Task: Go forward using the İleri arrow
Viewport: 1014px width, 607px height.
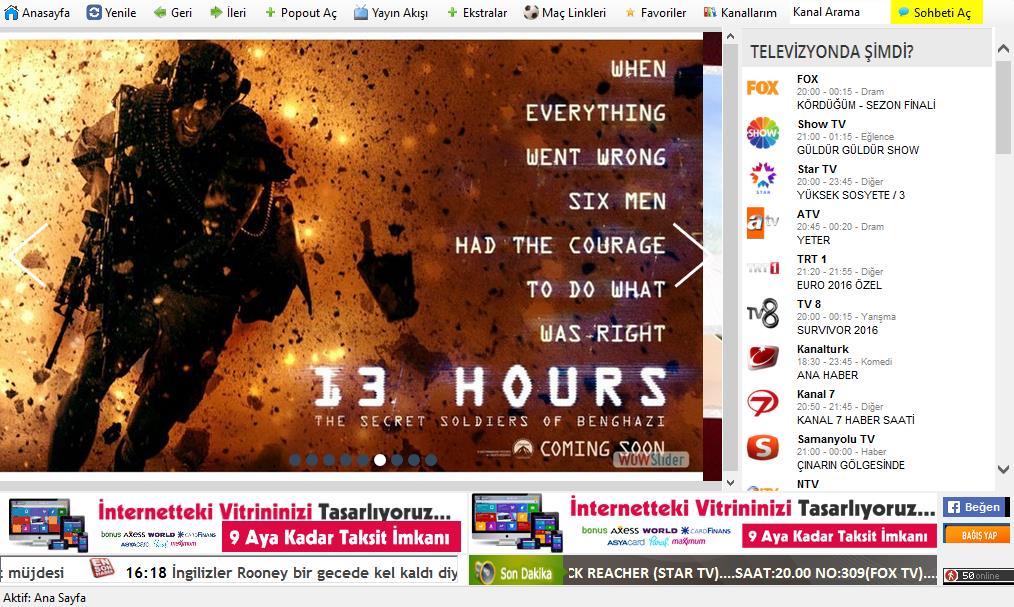Action: pyautogui.click(x=216, y=13)
